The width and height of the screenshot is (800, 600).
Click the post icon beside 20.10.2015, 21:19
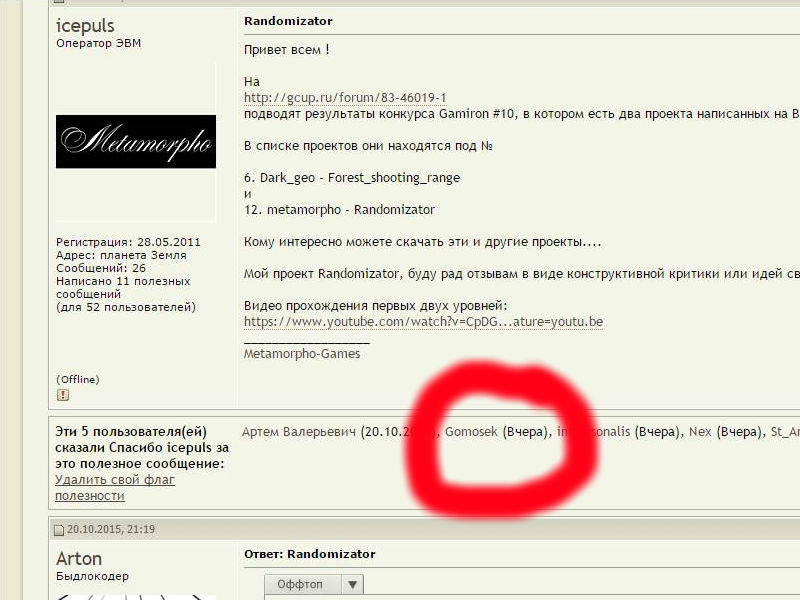click(58, 530)
